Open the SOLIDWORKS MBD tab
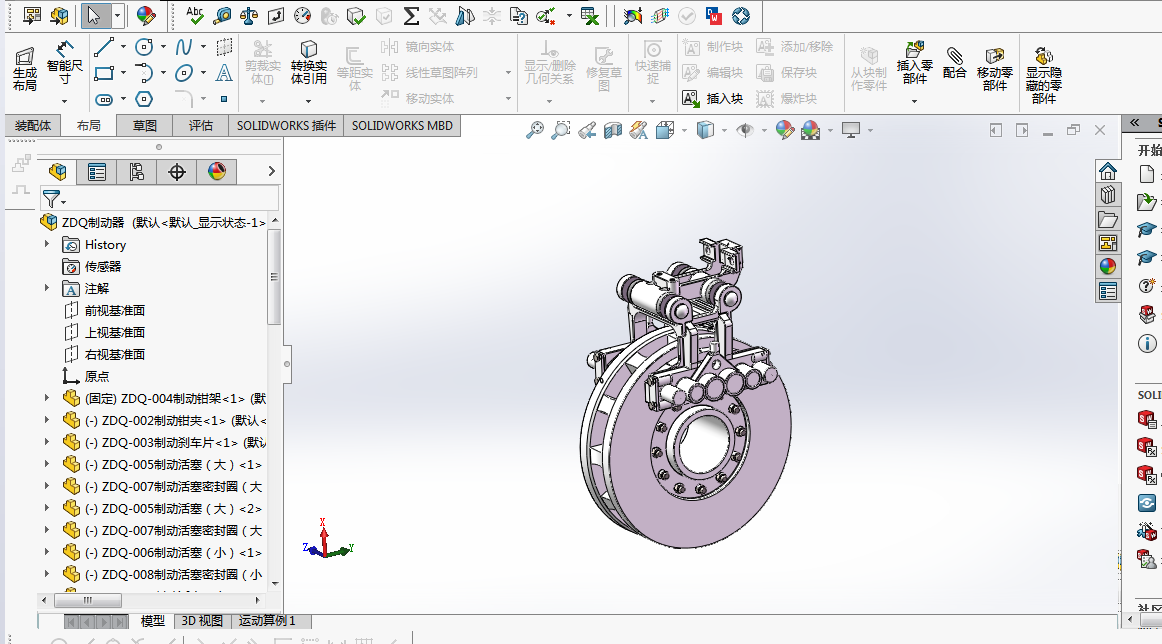This screenshot has height=644, width=1162. (x=402, y=126)
